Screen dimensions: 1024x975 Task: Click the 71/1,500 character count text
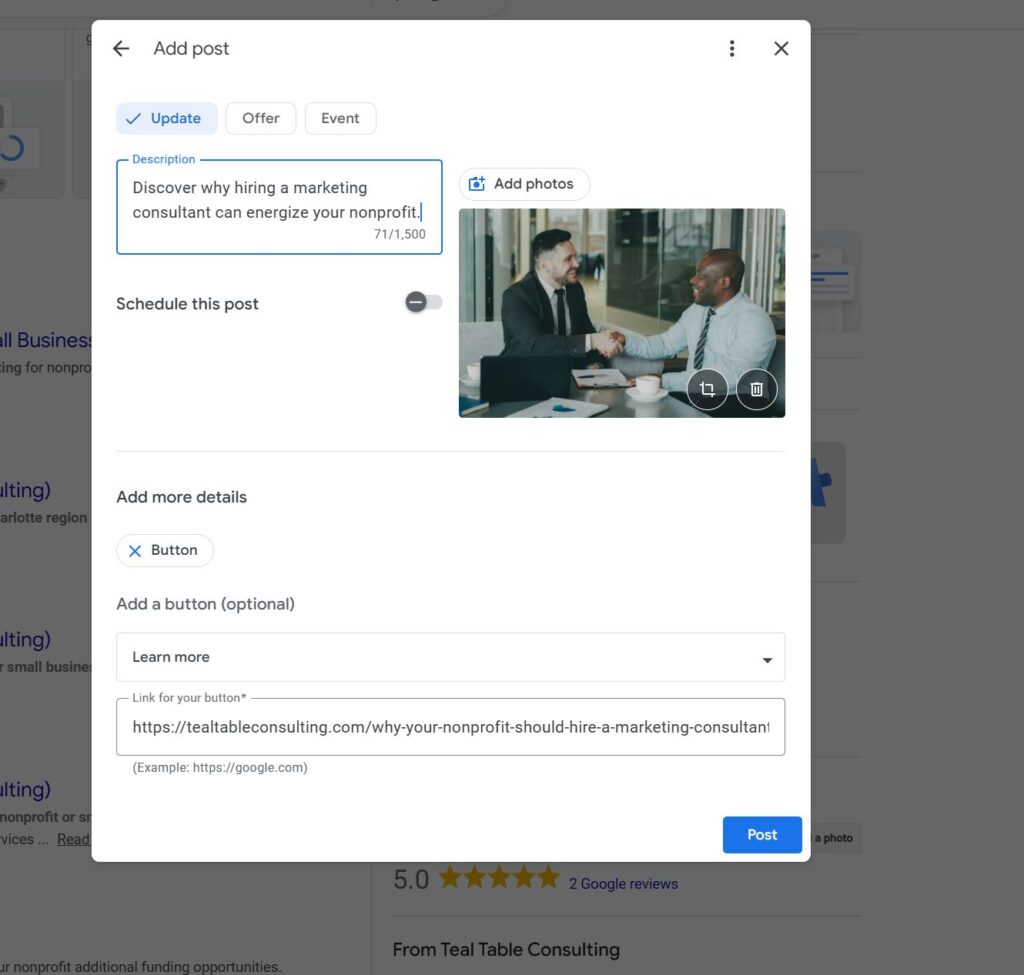tap(399, 234)
